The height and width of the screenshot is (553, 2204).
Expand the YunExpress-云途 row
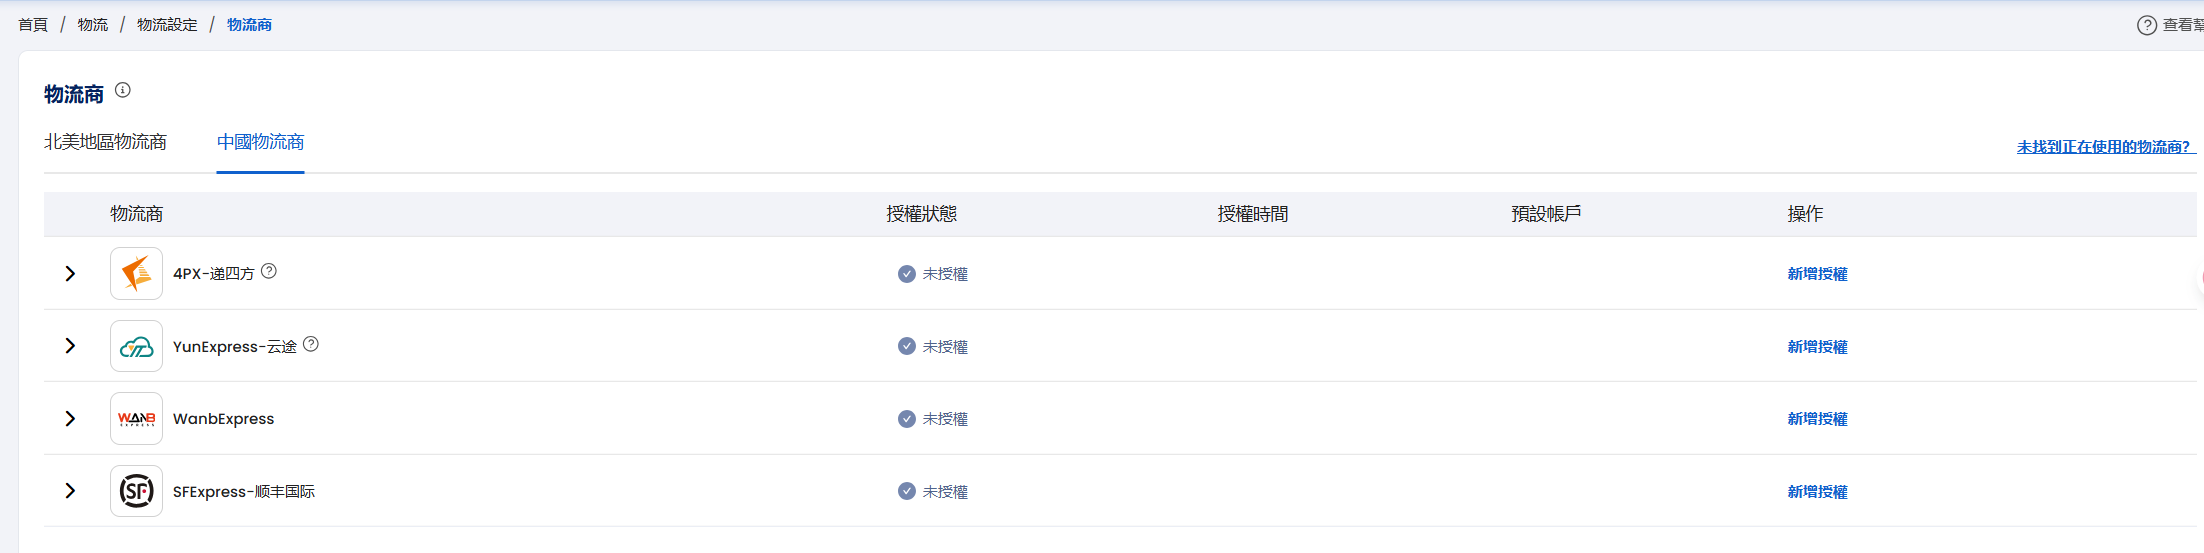70,346
